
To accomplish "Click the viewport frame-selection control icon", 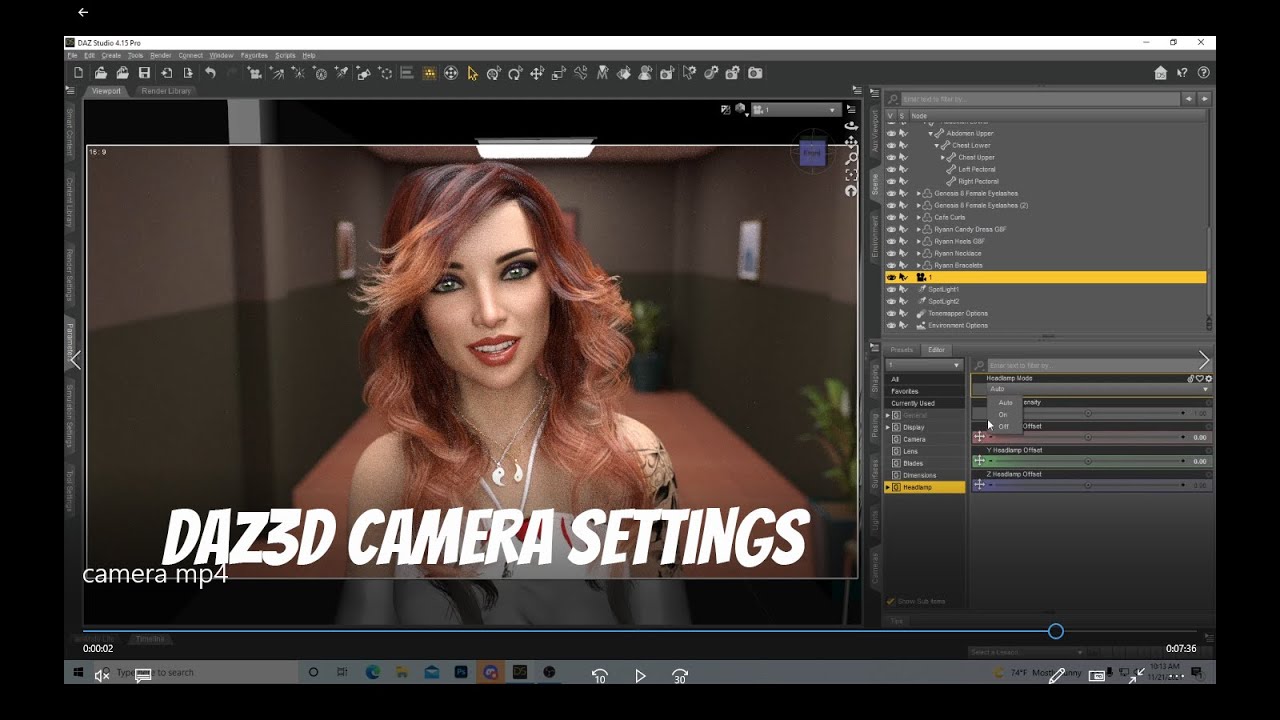I will (851, 175).
